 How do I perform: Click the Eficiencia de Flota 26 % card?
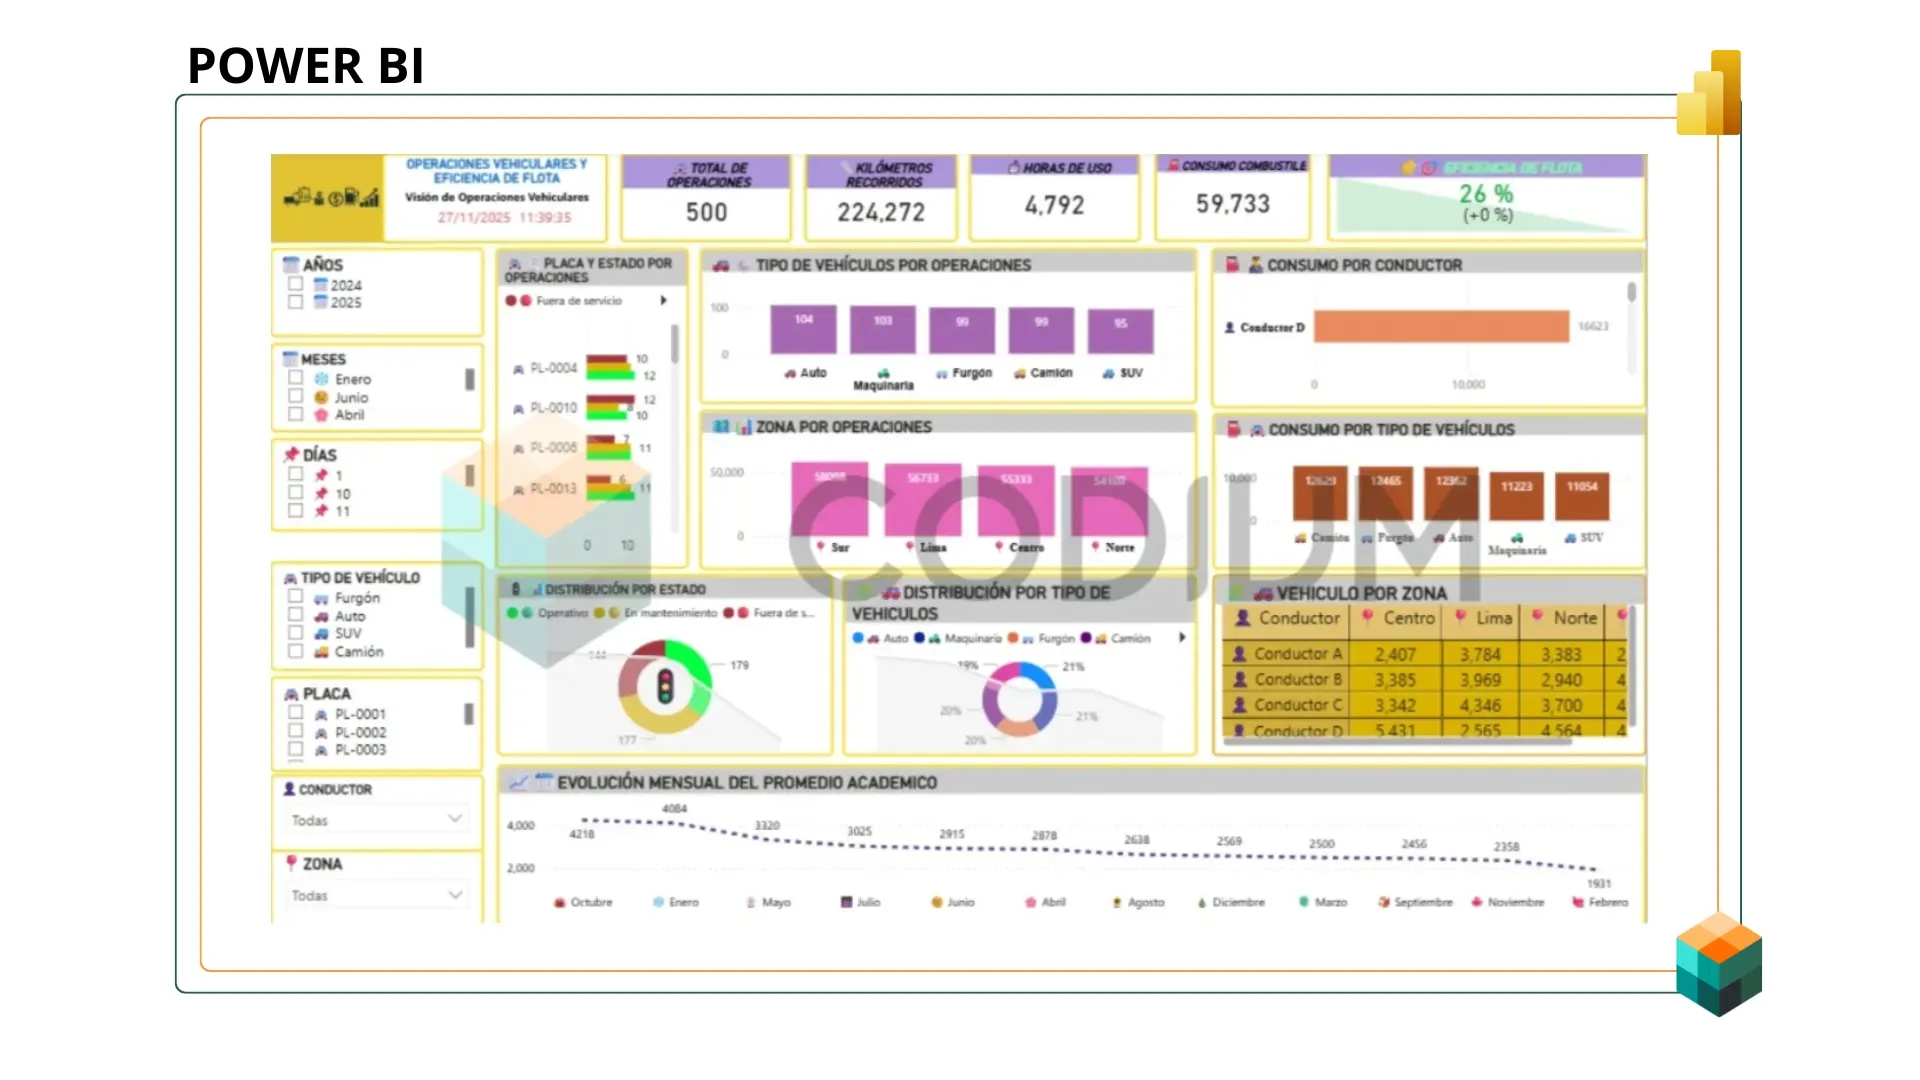point(1486,198)
